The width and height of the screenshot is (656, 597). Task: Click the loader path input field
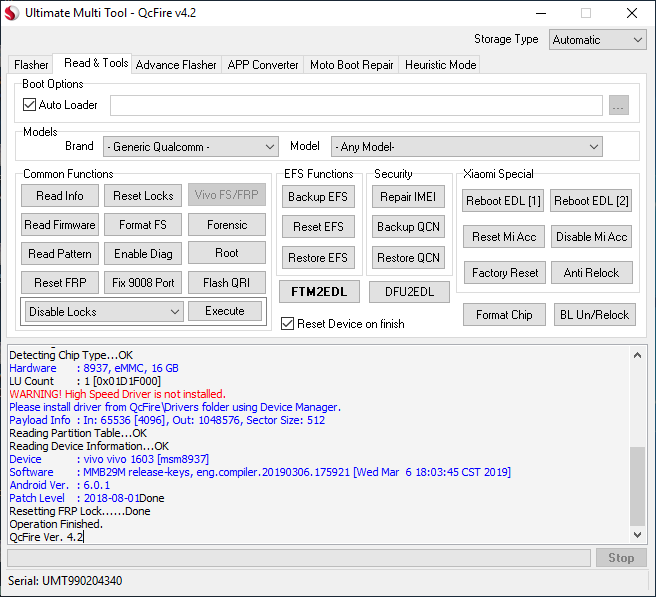pos(356,105)
